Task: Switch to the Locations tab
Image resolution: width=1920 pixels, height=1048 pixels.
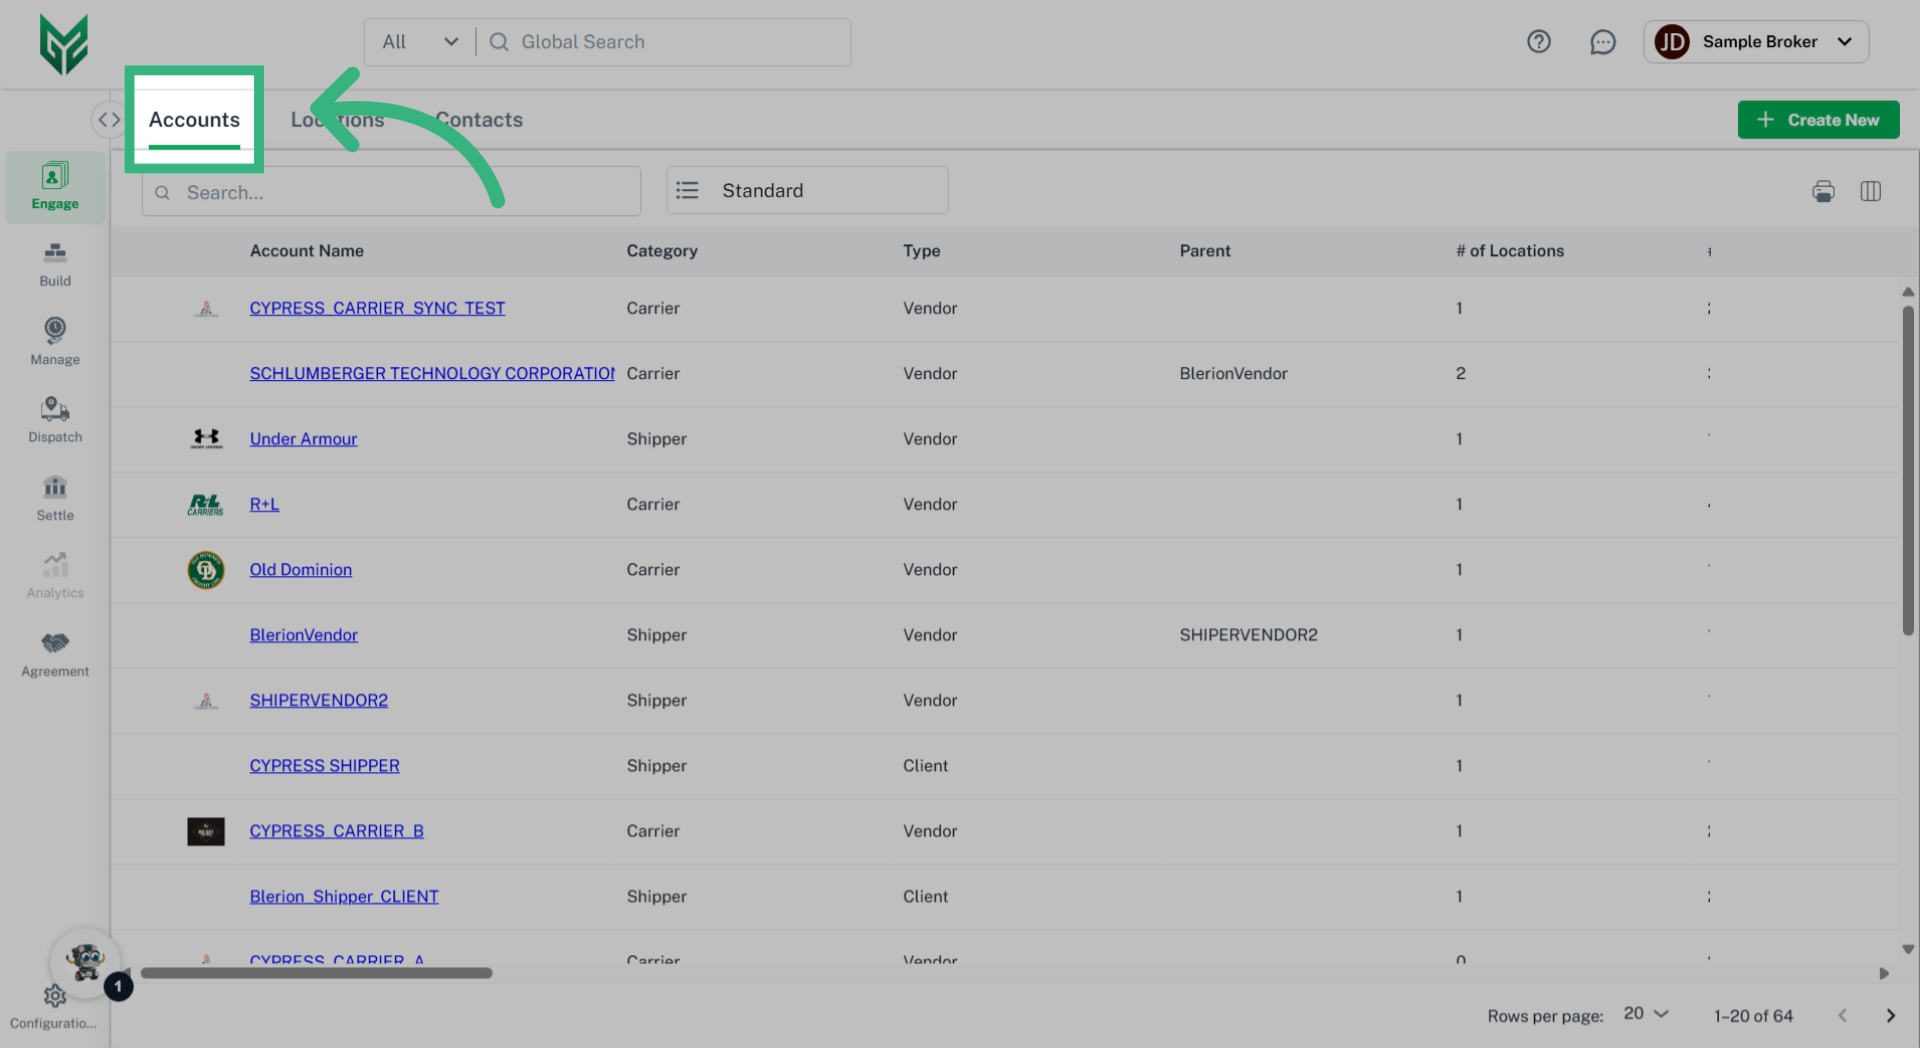Action: click(337, 119)
